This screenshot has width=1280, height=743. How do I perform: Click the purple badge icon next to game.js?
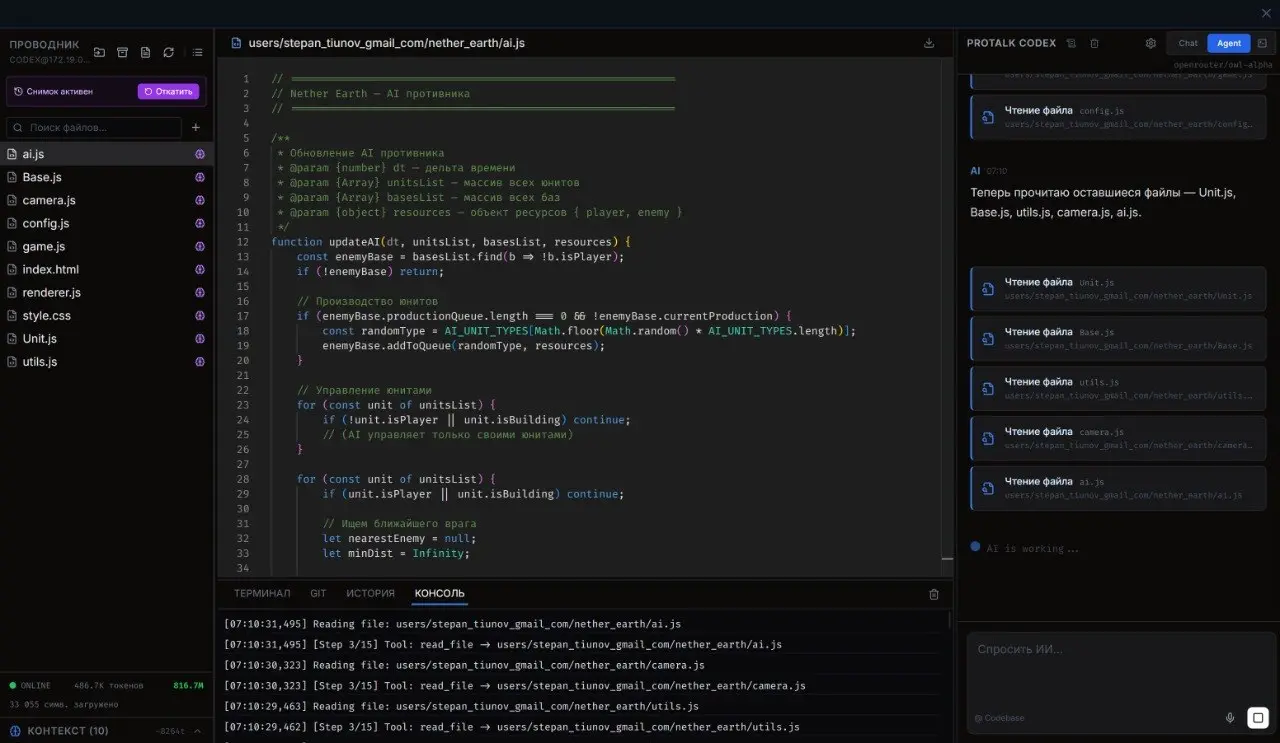[x=200, y=246]
